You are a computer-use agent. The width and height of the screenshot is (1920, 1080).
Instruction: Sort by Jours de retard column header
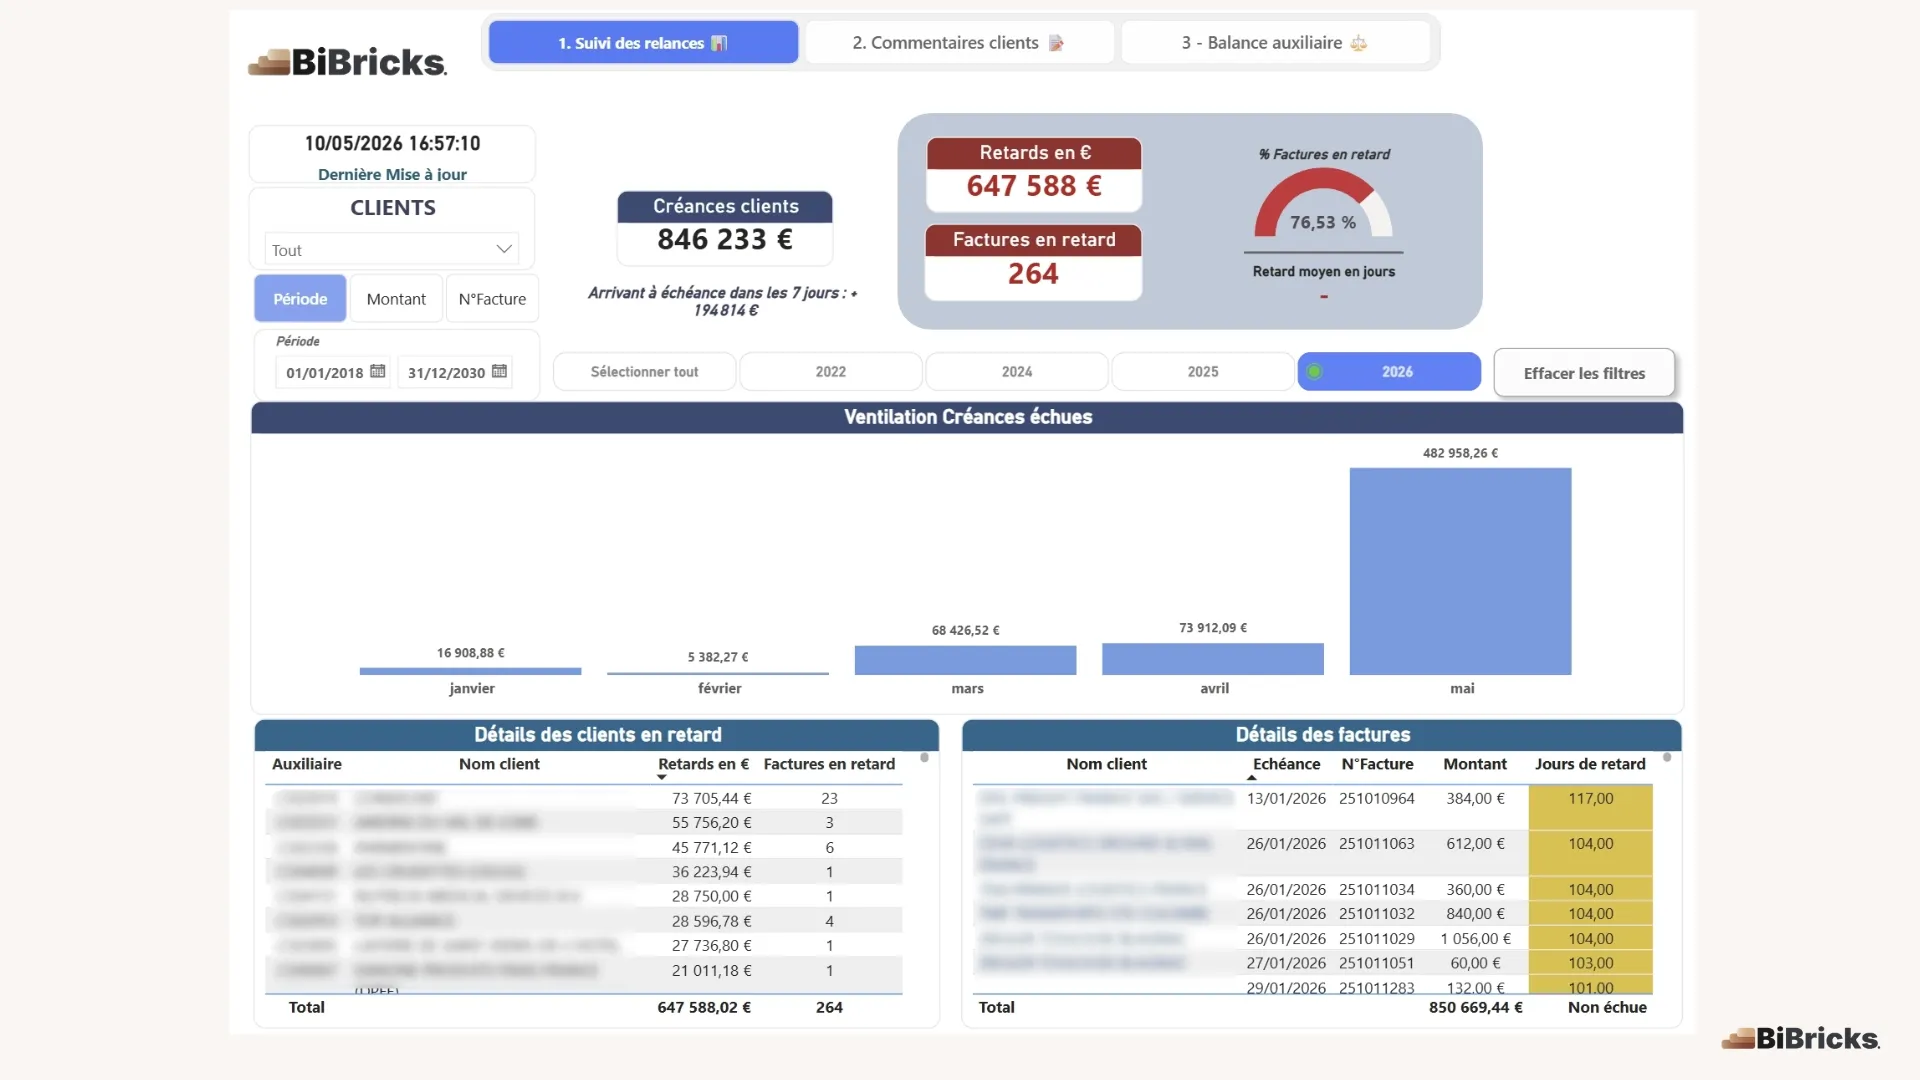pyautogui.click(x=1590, y=764)
